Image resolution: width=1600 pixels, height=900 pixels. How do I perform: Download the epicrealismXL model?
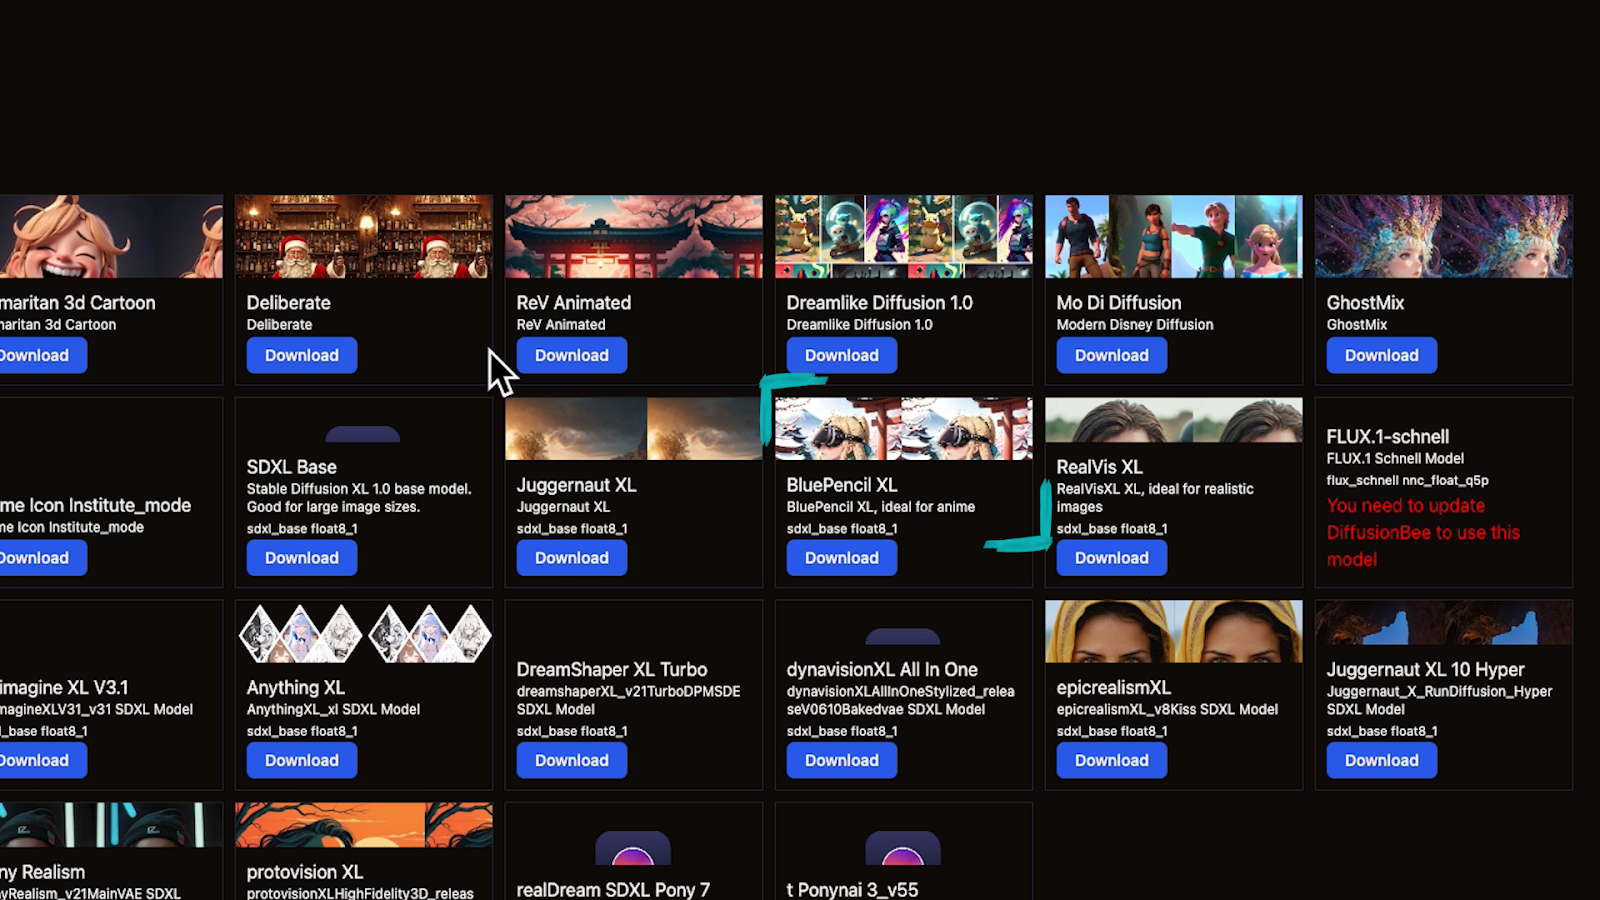[1112, 760]
